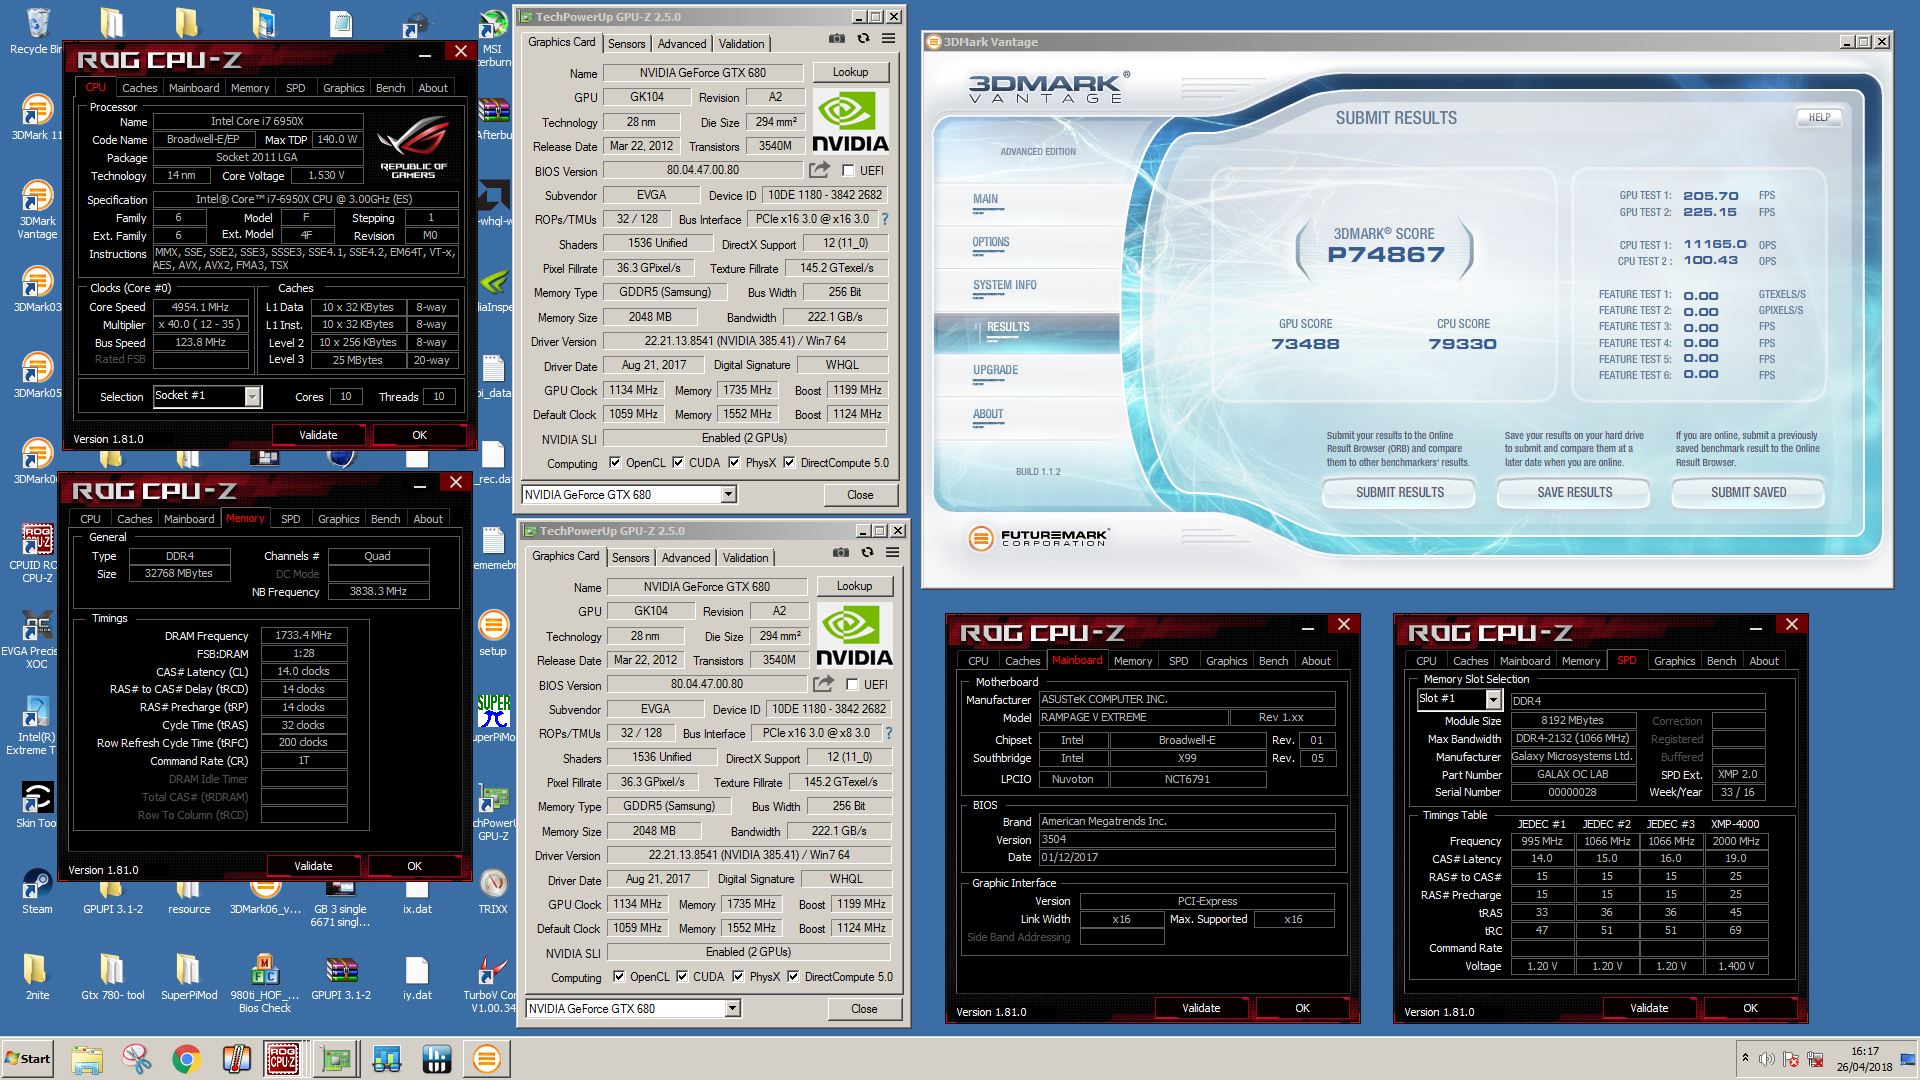Viewport: 1920px width, 1080px height.
Task: Click the Bus Interface question mark in top GPU-Z
Action: [884, 219]
